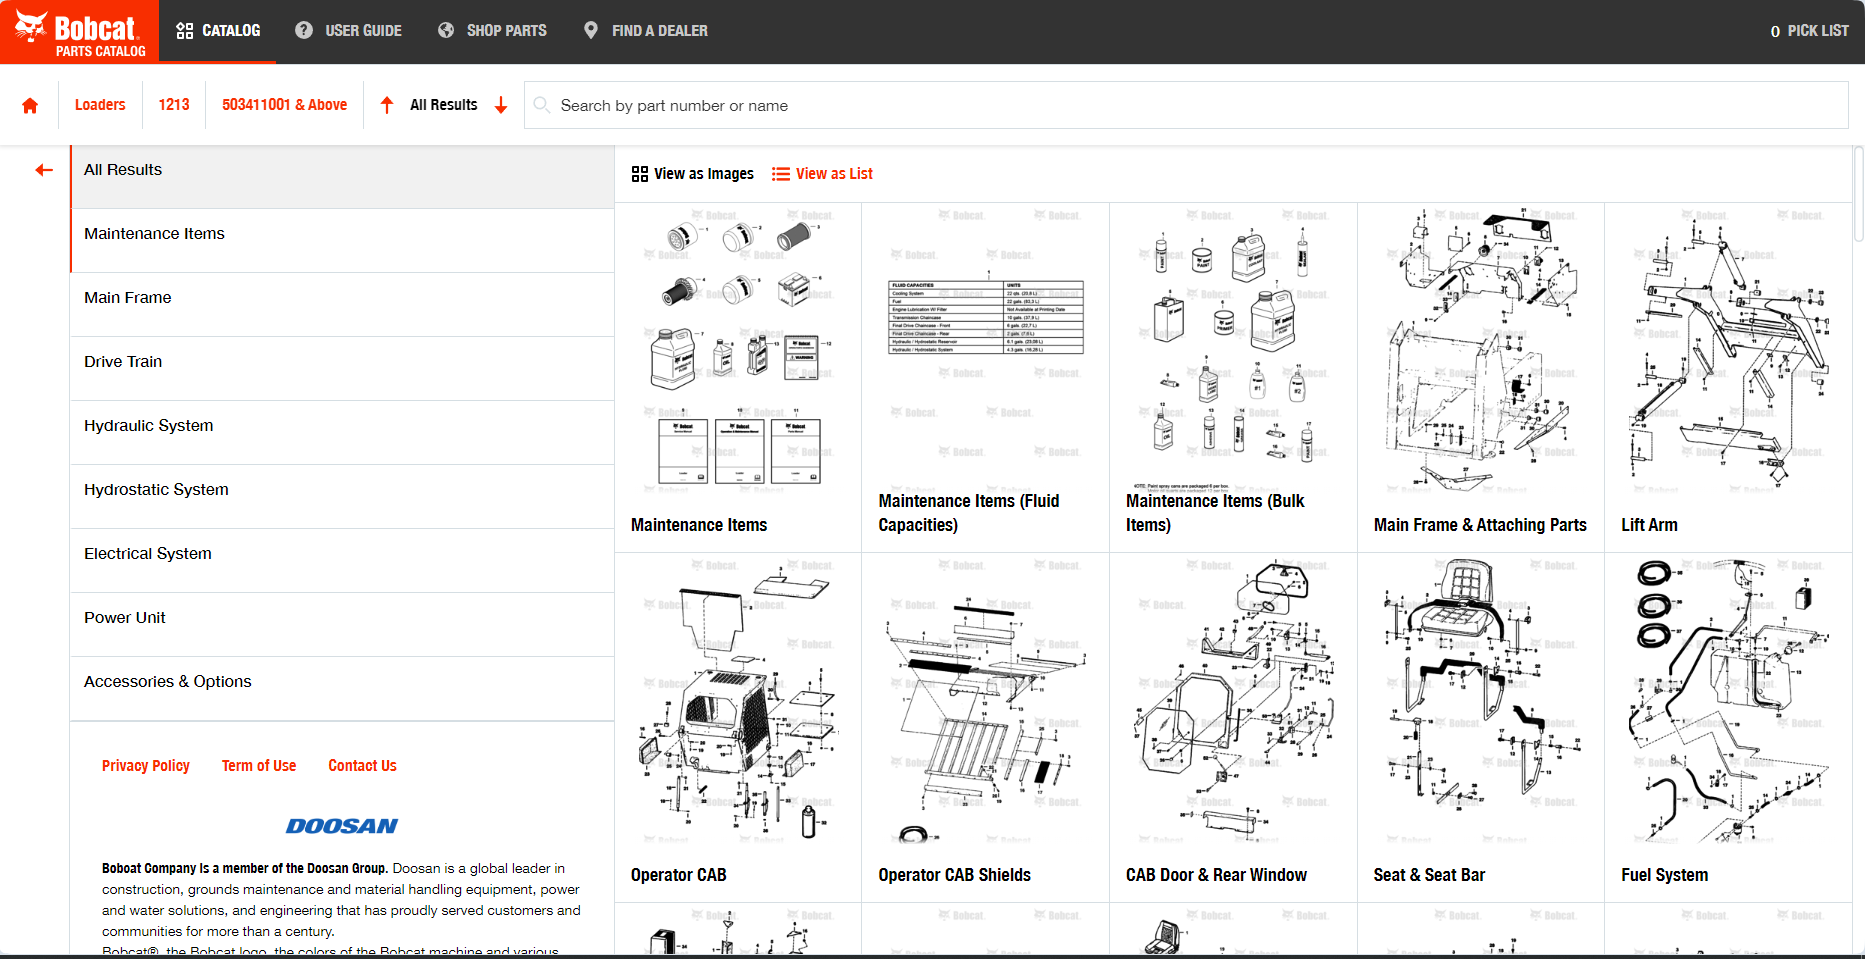Switch to View as Images

[x=693, y=174]
